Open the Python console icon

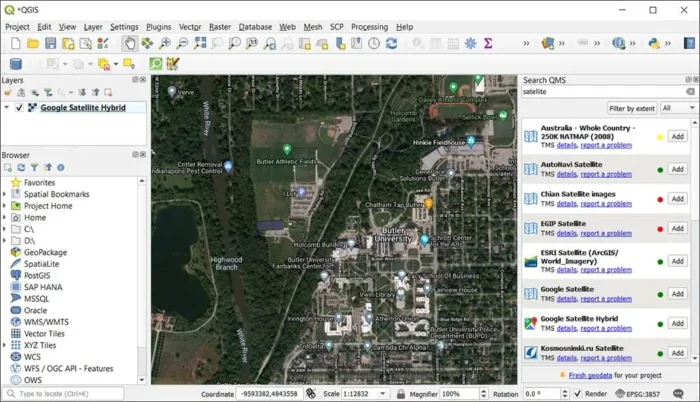tap(654, 44)
